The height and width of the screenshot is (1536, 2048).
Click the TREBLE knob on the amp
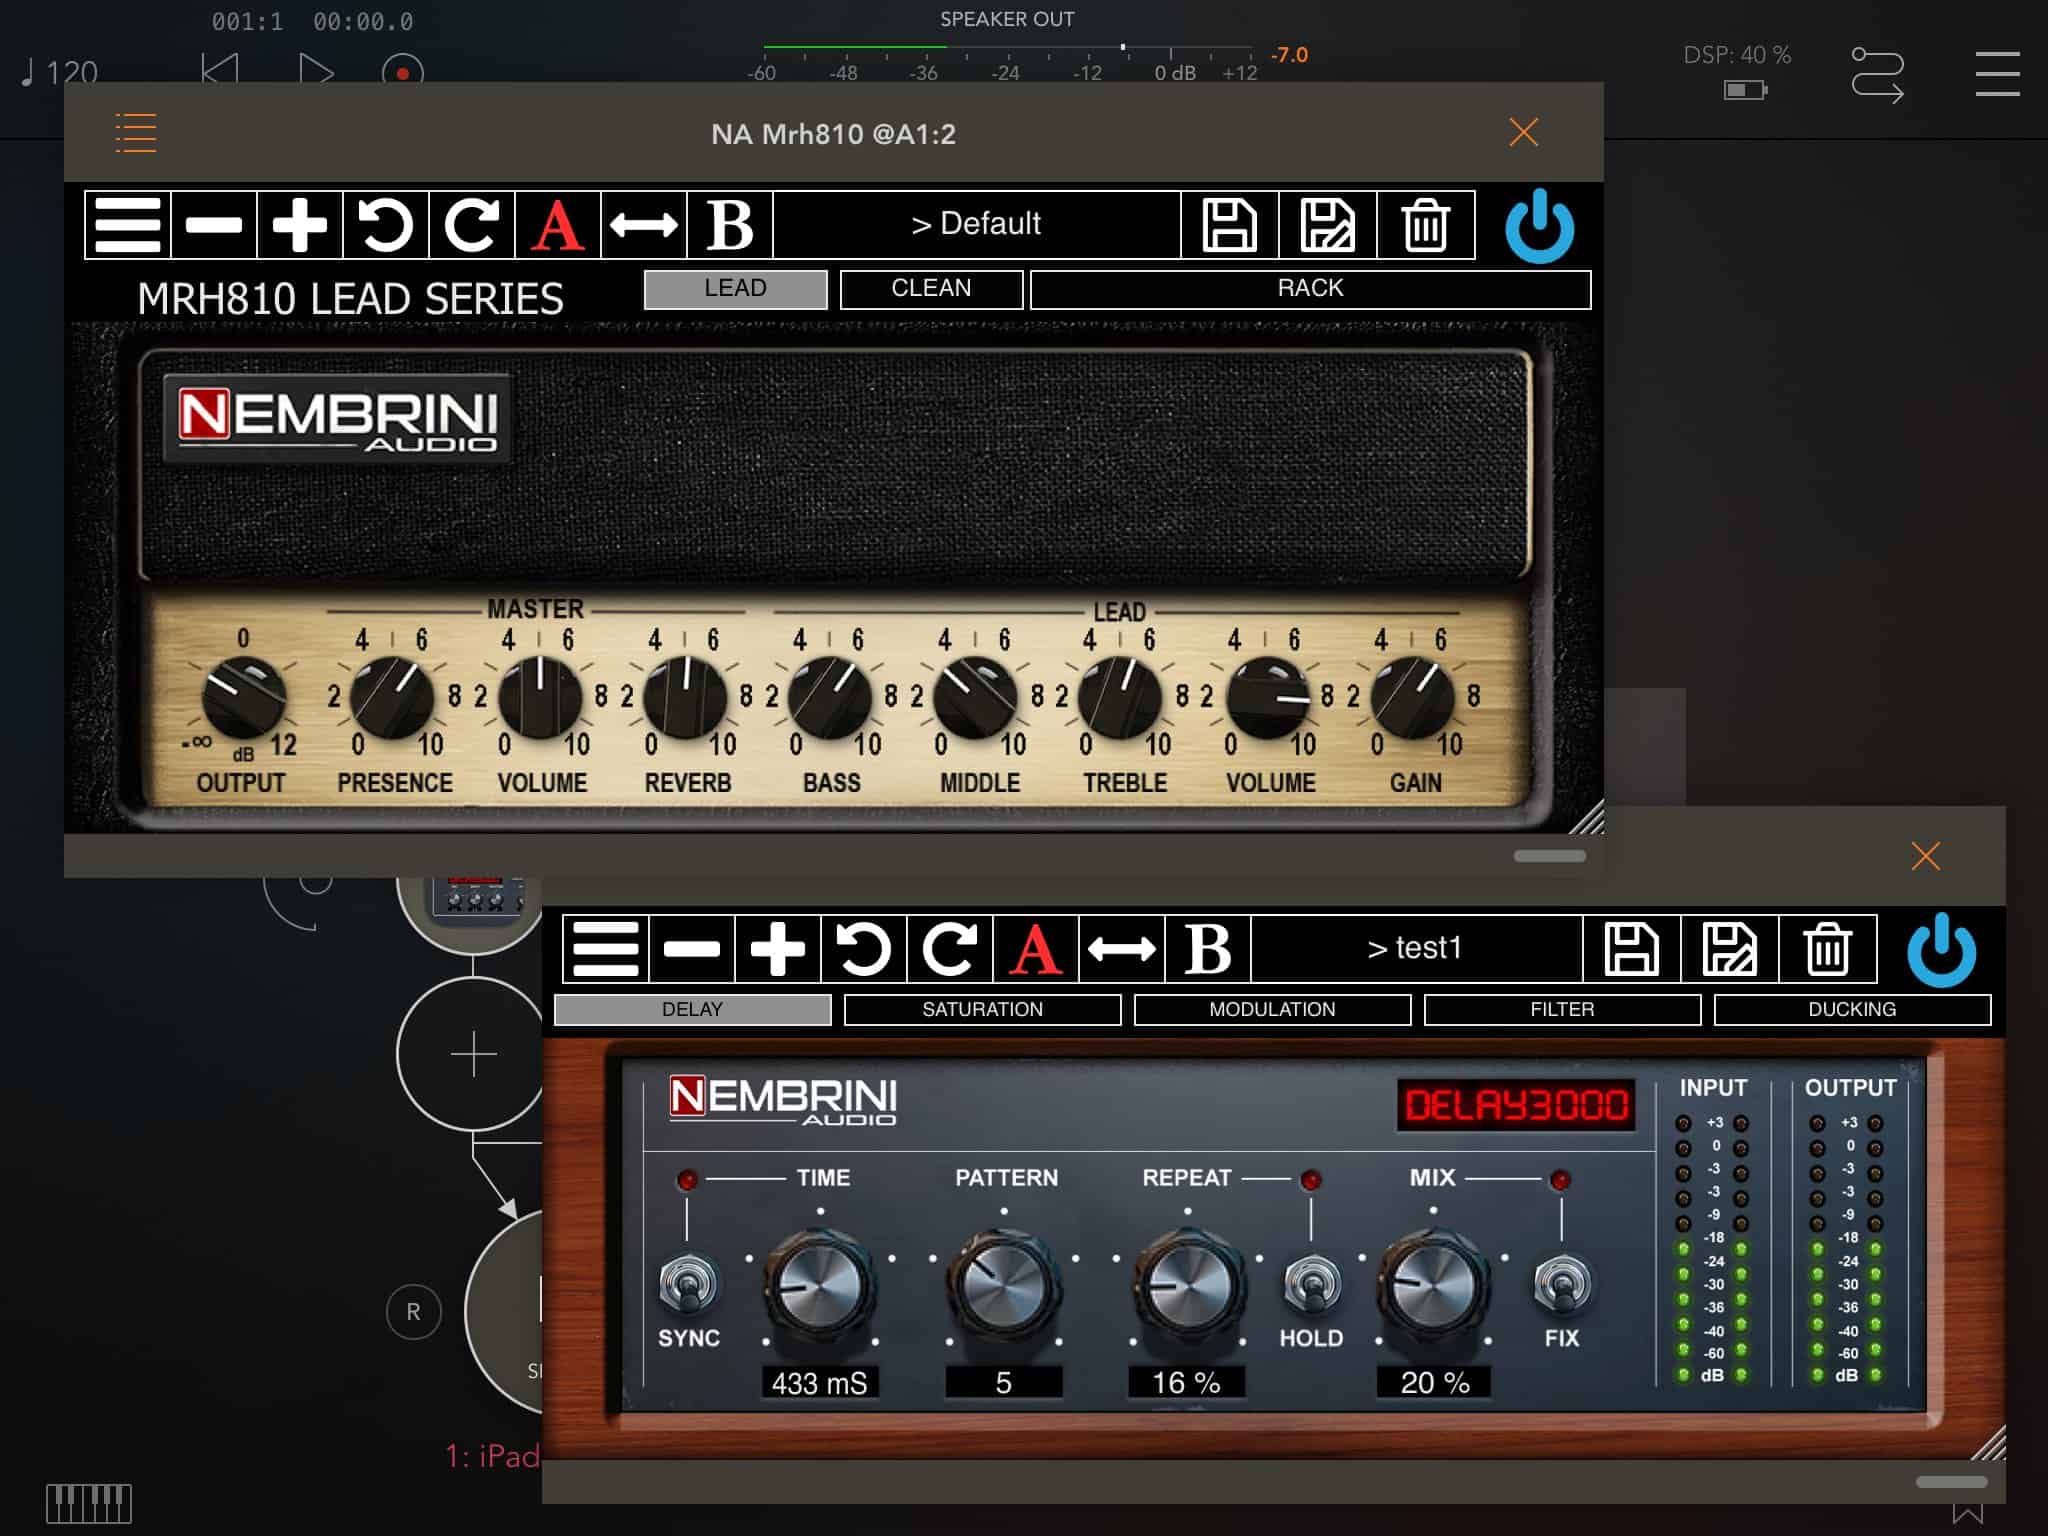(1120, 698)
